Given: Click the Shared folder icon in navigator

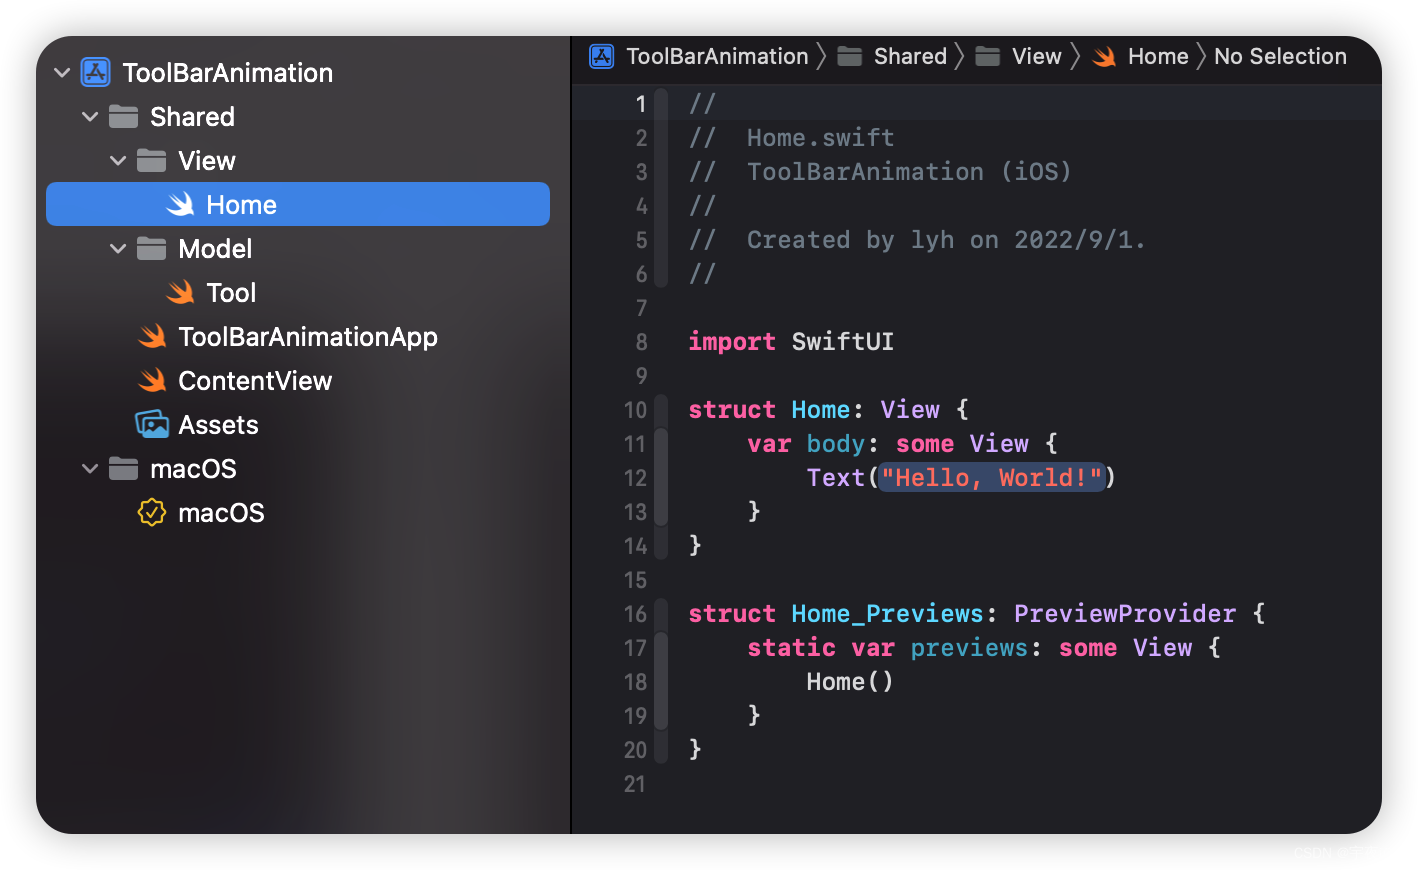Looking at the screenshot, I should point(124,117).
